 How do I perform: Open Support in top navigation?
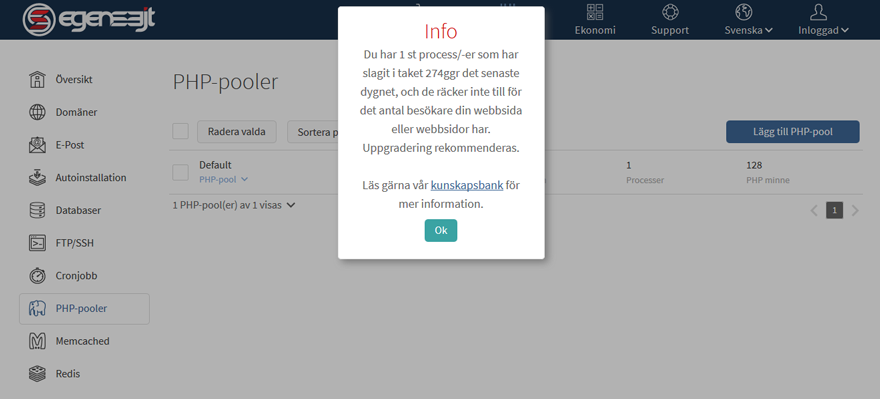pos(670,30)
